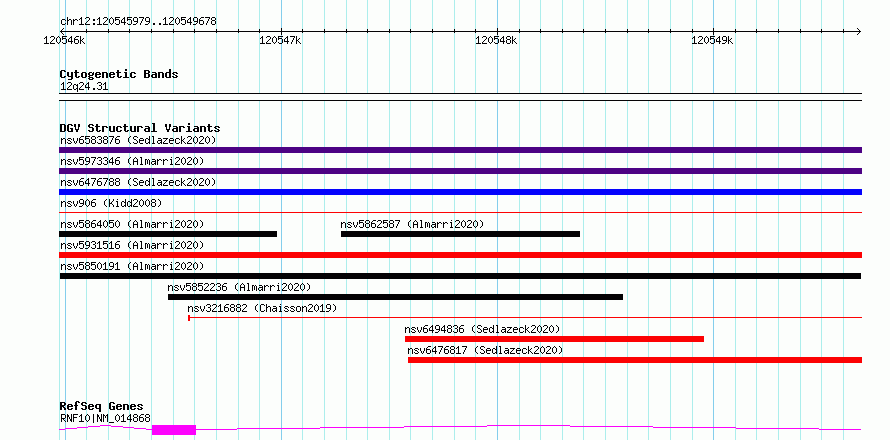This screenshot has height=440, width=890.
Task: Open the nsv3216882 (Chaisson2019) label
Action: [262, 308]
